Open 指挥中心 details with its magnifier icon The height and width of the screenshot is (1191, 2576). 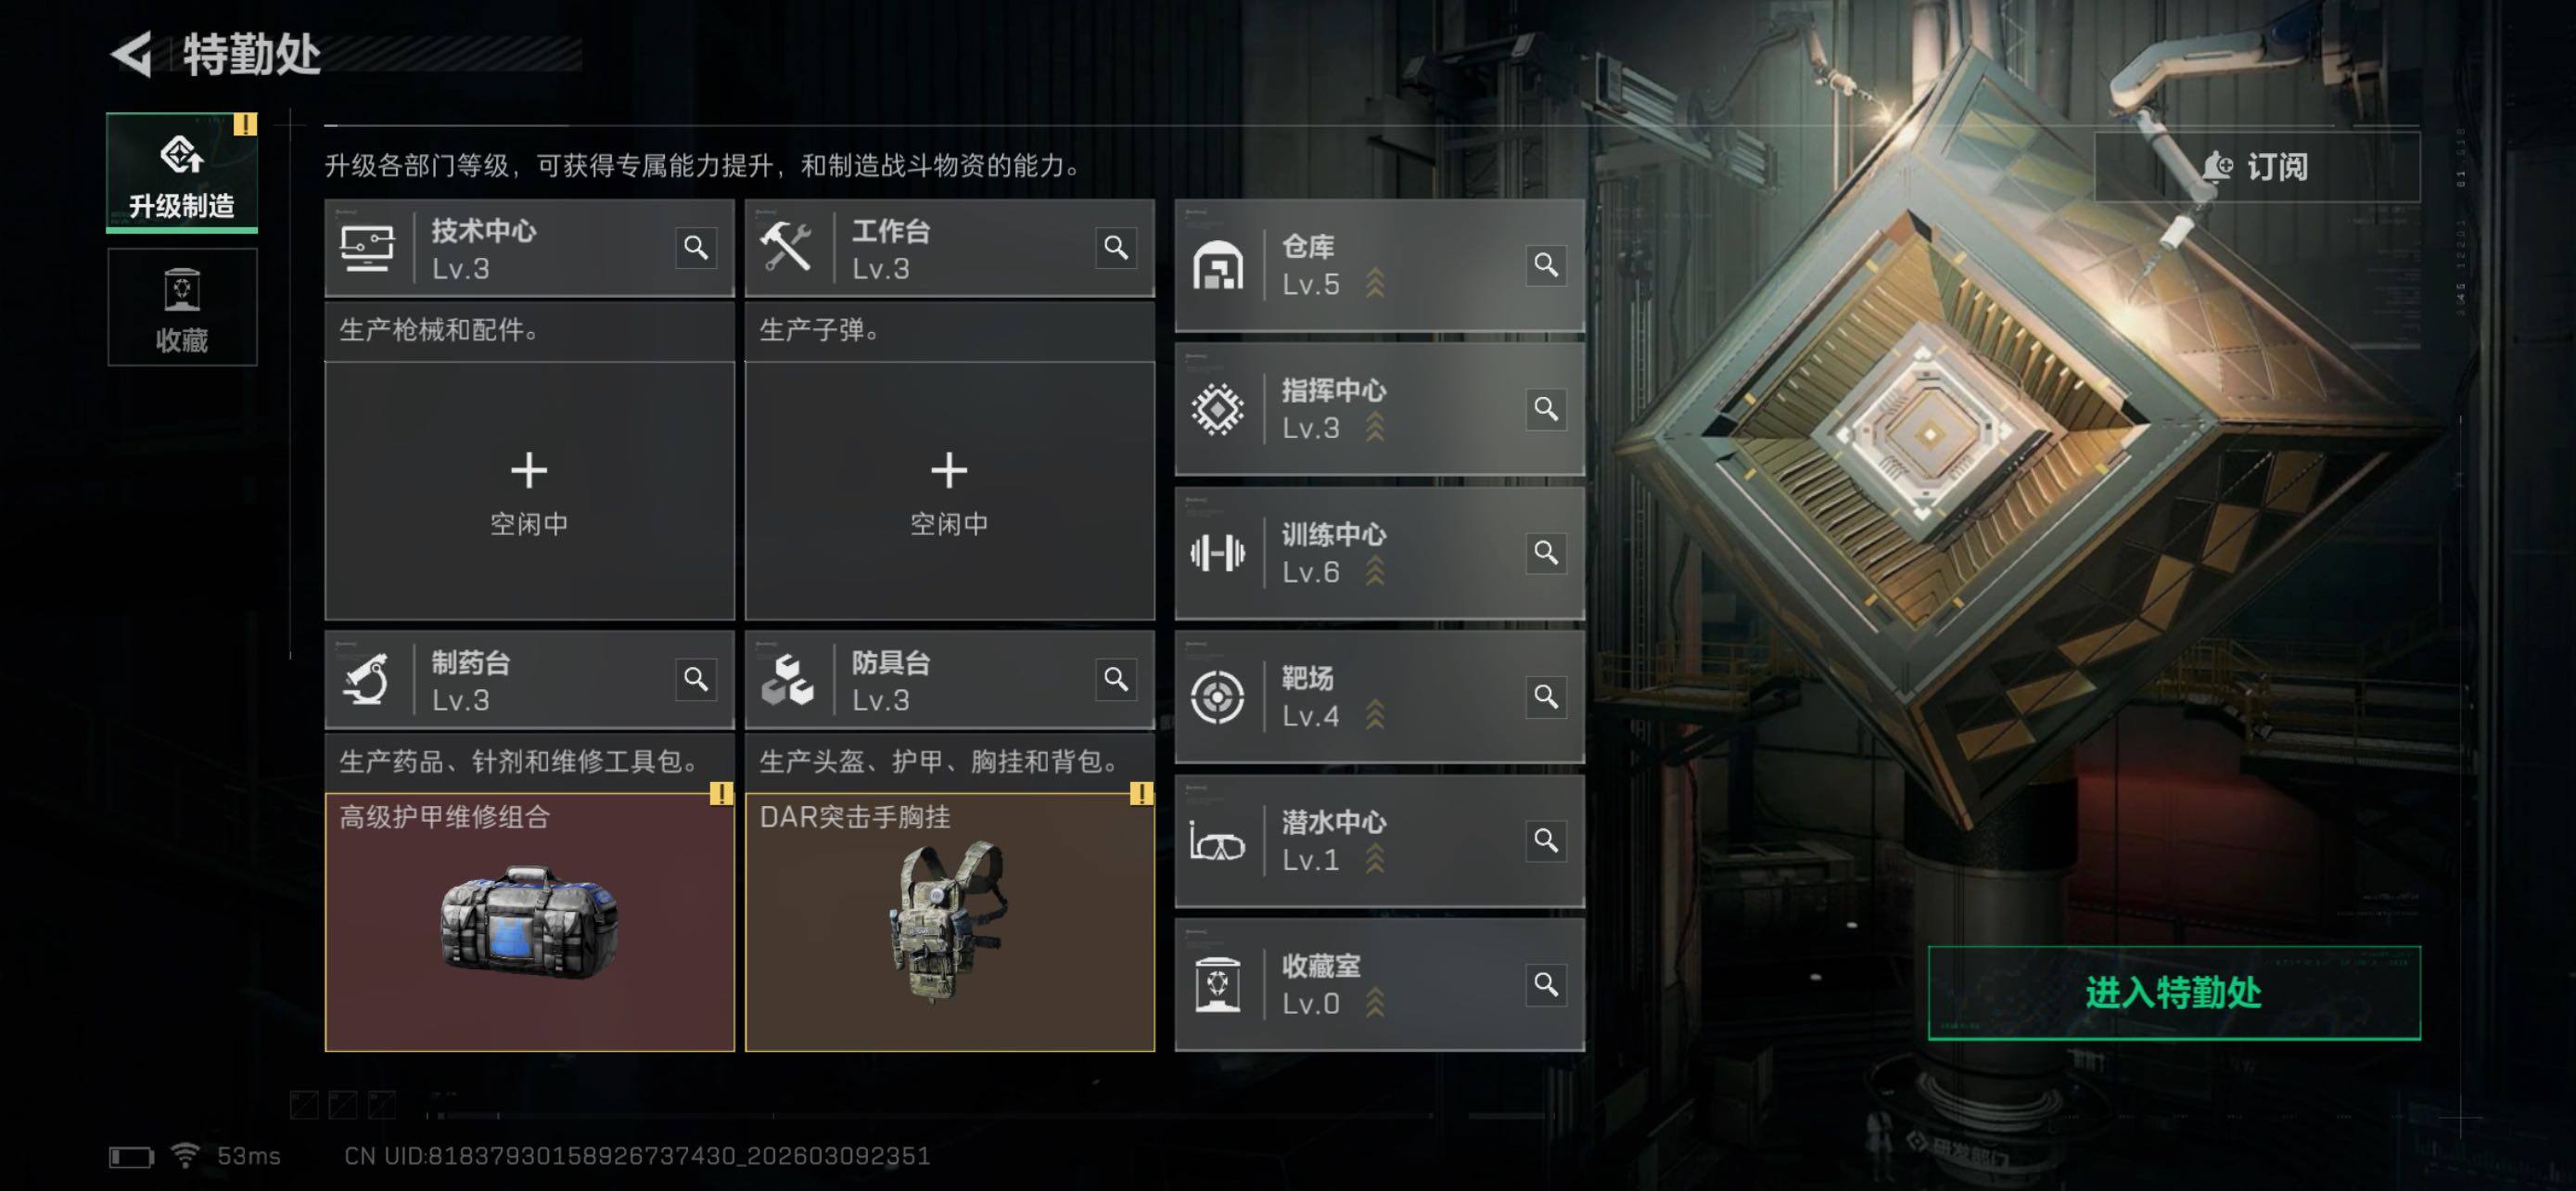[1546, 408]
